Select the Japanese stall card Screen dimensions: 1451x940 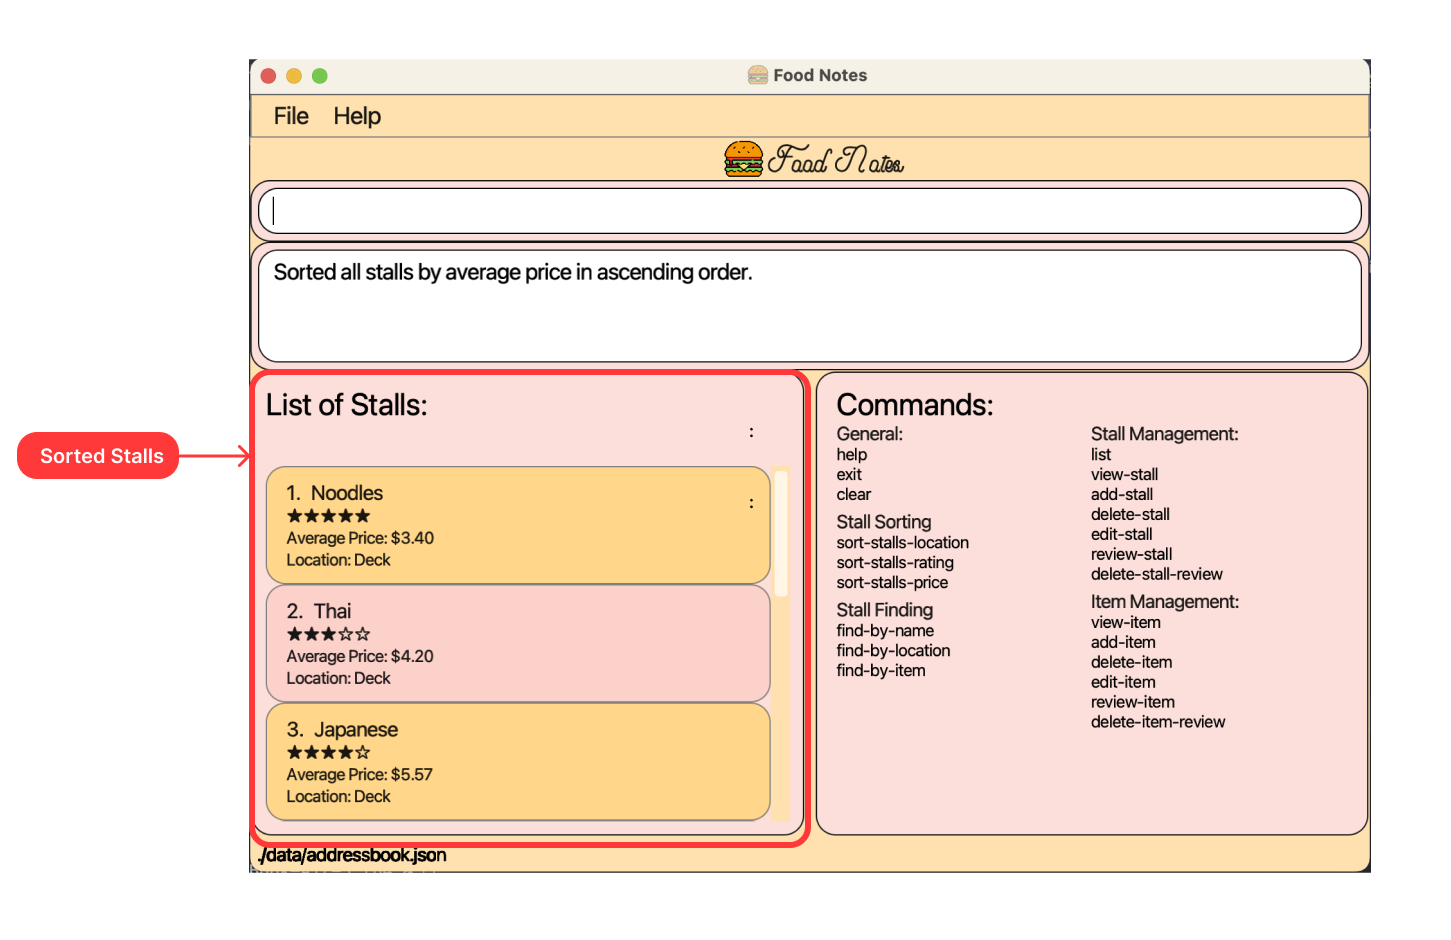point(518,761)
